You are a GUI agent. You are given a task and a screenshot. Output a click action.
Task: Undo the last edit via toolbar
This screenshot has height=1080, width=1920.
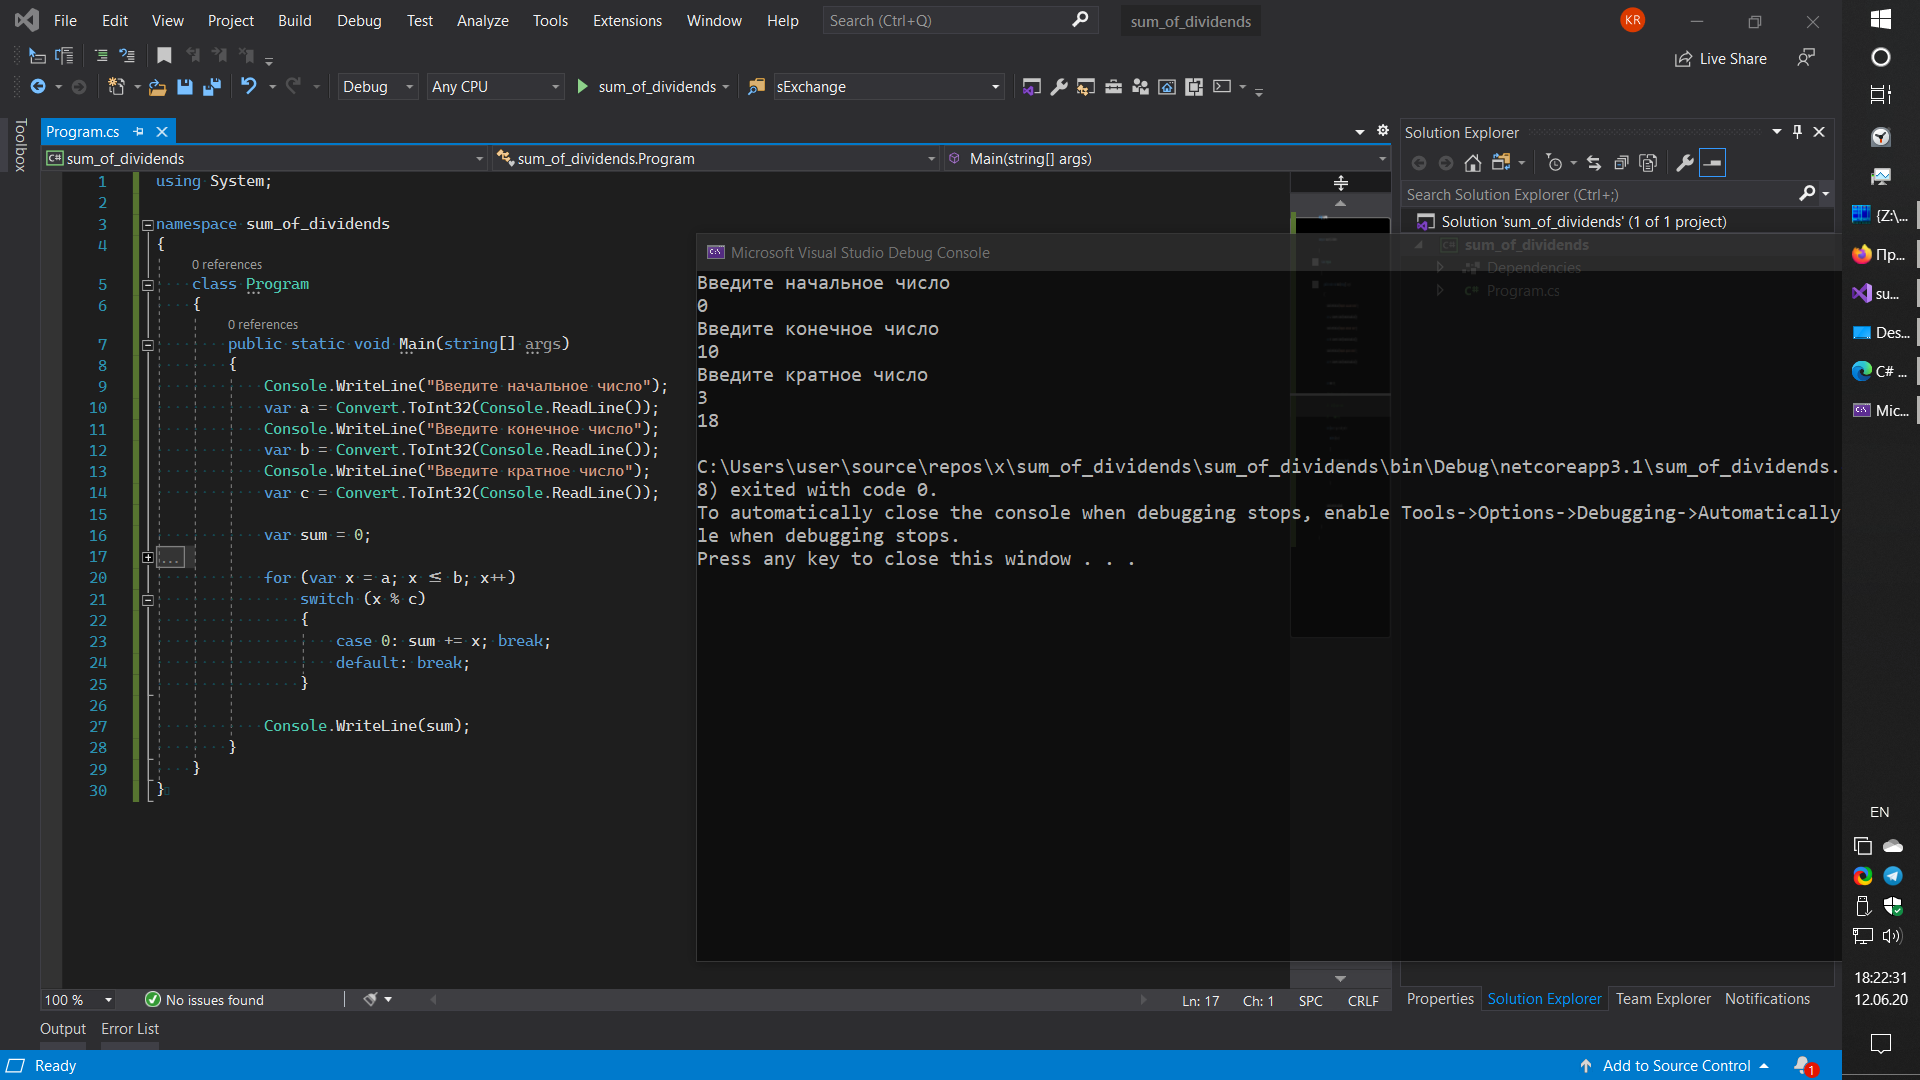pyautogui.click(x=249, y=87)
